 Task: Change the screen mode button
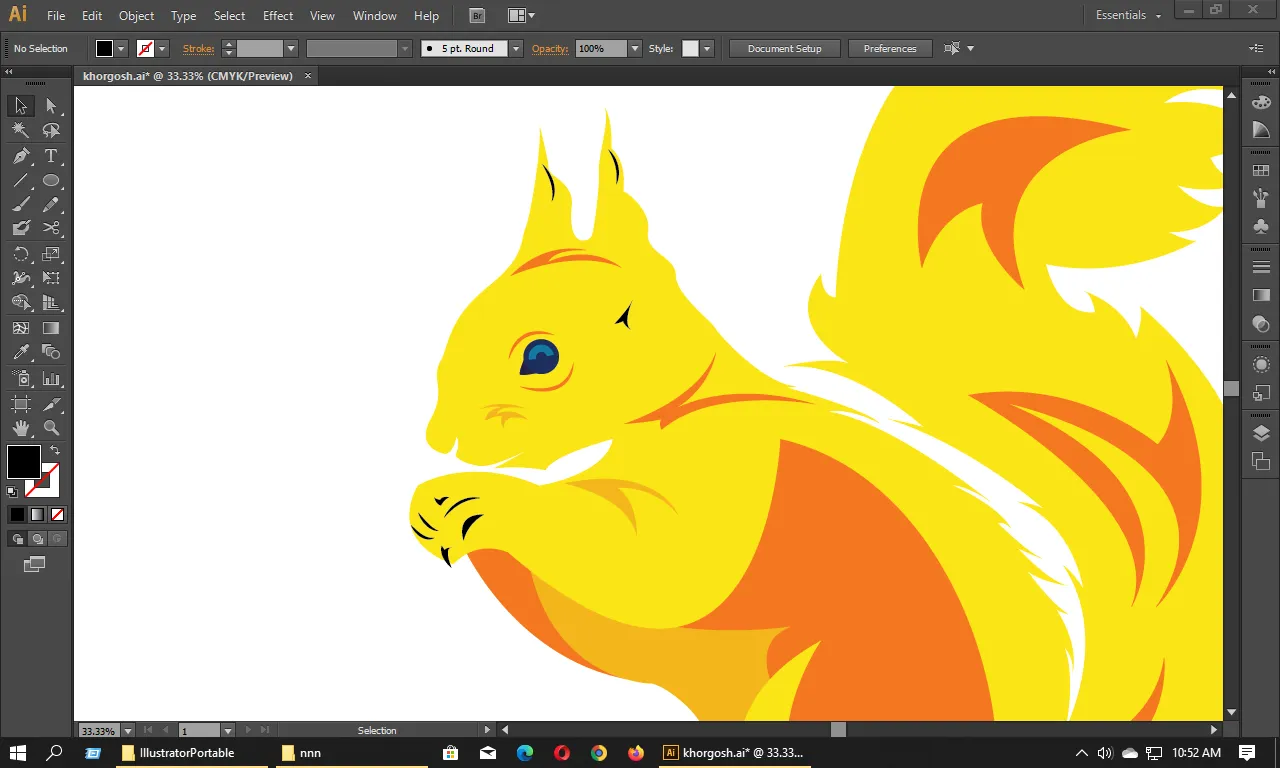pos(35,565)
